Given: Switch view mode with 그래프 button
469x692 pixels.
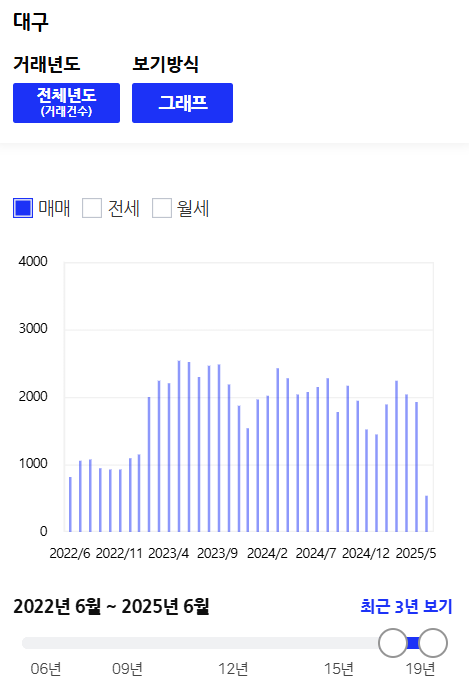Looking at the screenshot, I should (182, 103).
